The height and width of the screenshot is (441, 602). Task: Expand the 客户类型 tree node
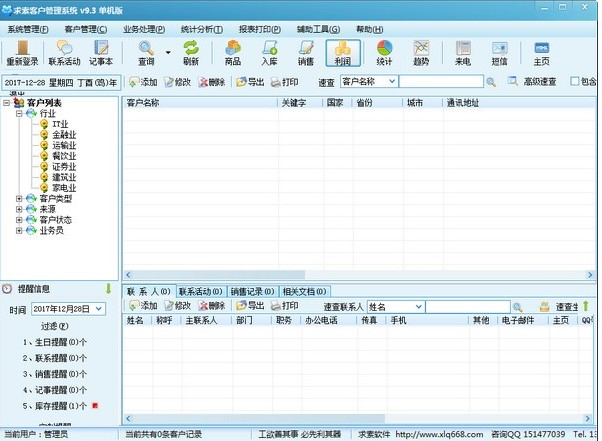(19, 198)
